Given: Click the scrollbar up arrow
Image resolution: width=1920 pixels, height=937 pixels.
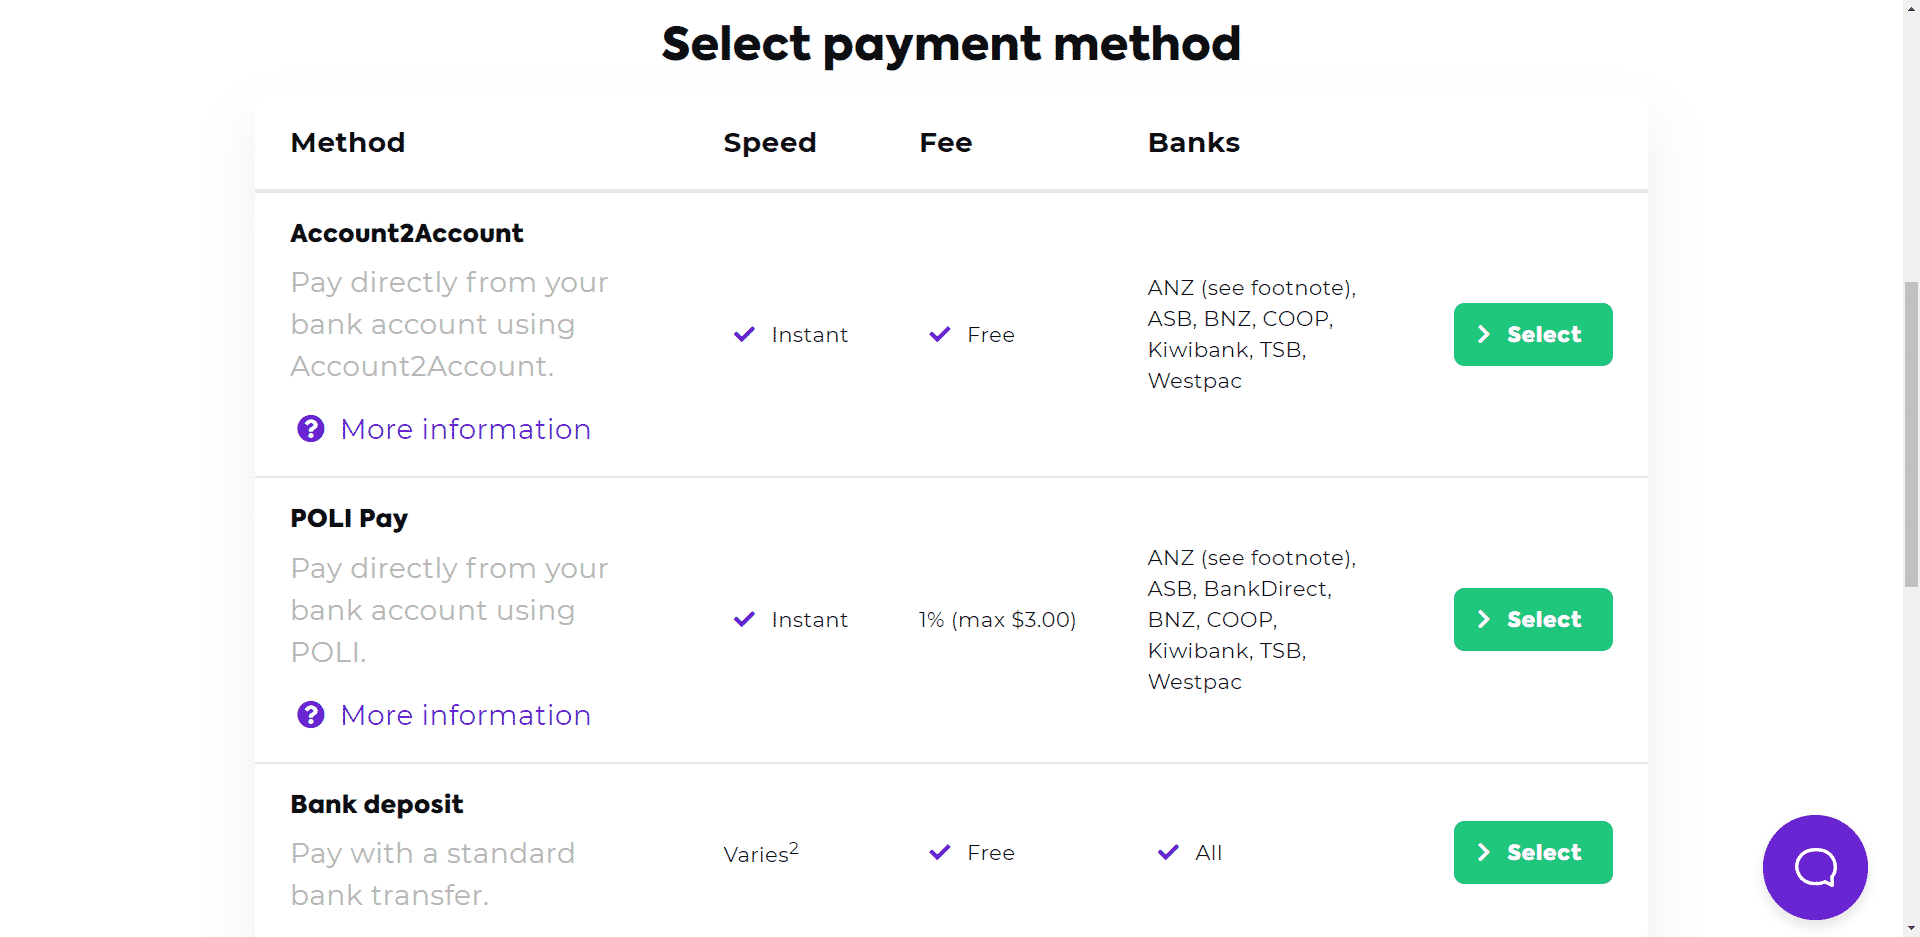Looking at the screenshot, I should pos(1908,8).
